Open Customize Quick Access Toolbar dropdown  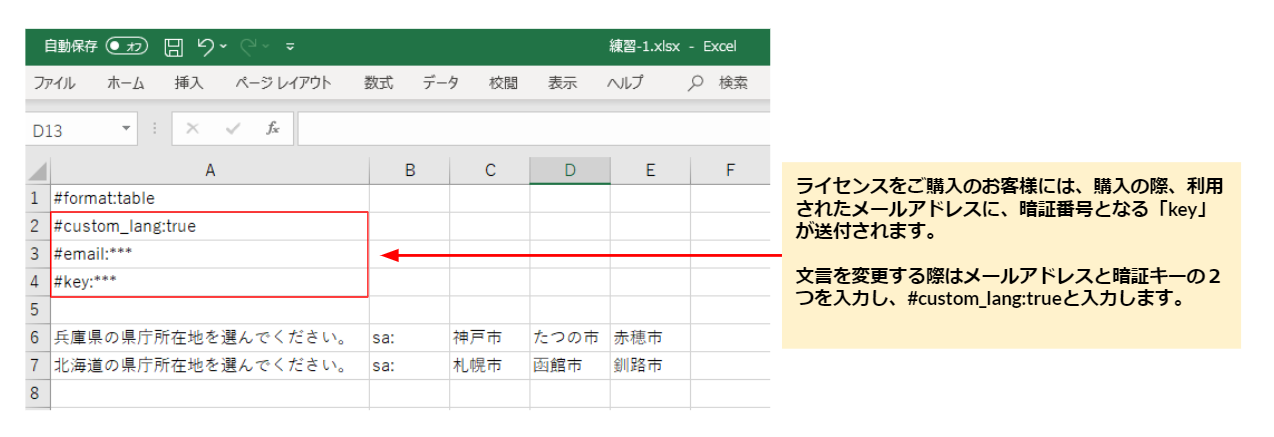tap(290, 46)
